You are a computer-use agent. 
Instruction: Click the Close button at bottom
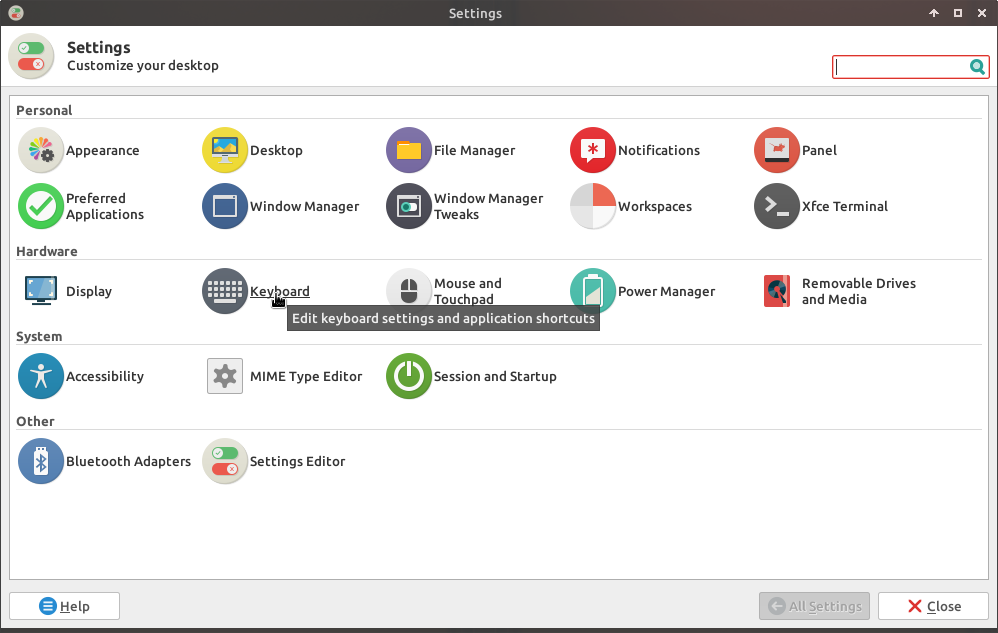click(933, 606)
